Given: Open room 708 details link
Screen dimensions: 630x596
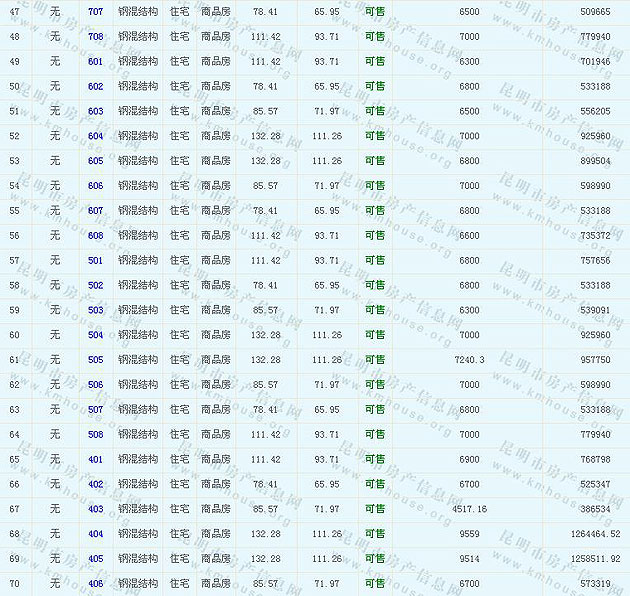Looking at the screenshot, I should pos(95,36).
